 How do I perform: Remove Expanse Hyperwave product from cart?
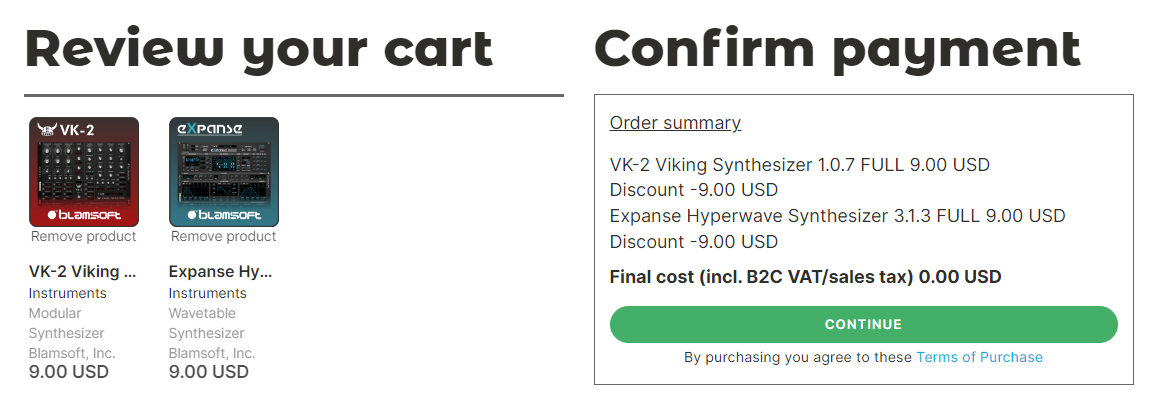pyautogui.click(x=224, y=237)
